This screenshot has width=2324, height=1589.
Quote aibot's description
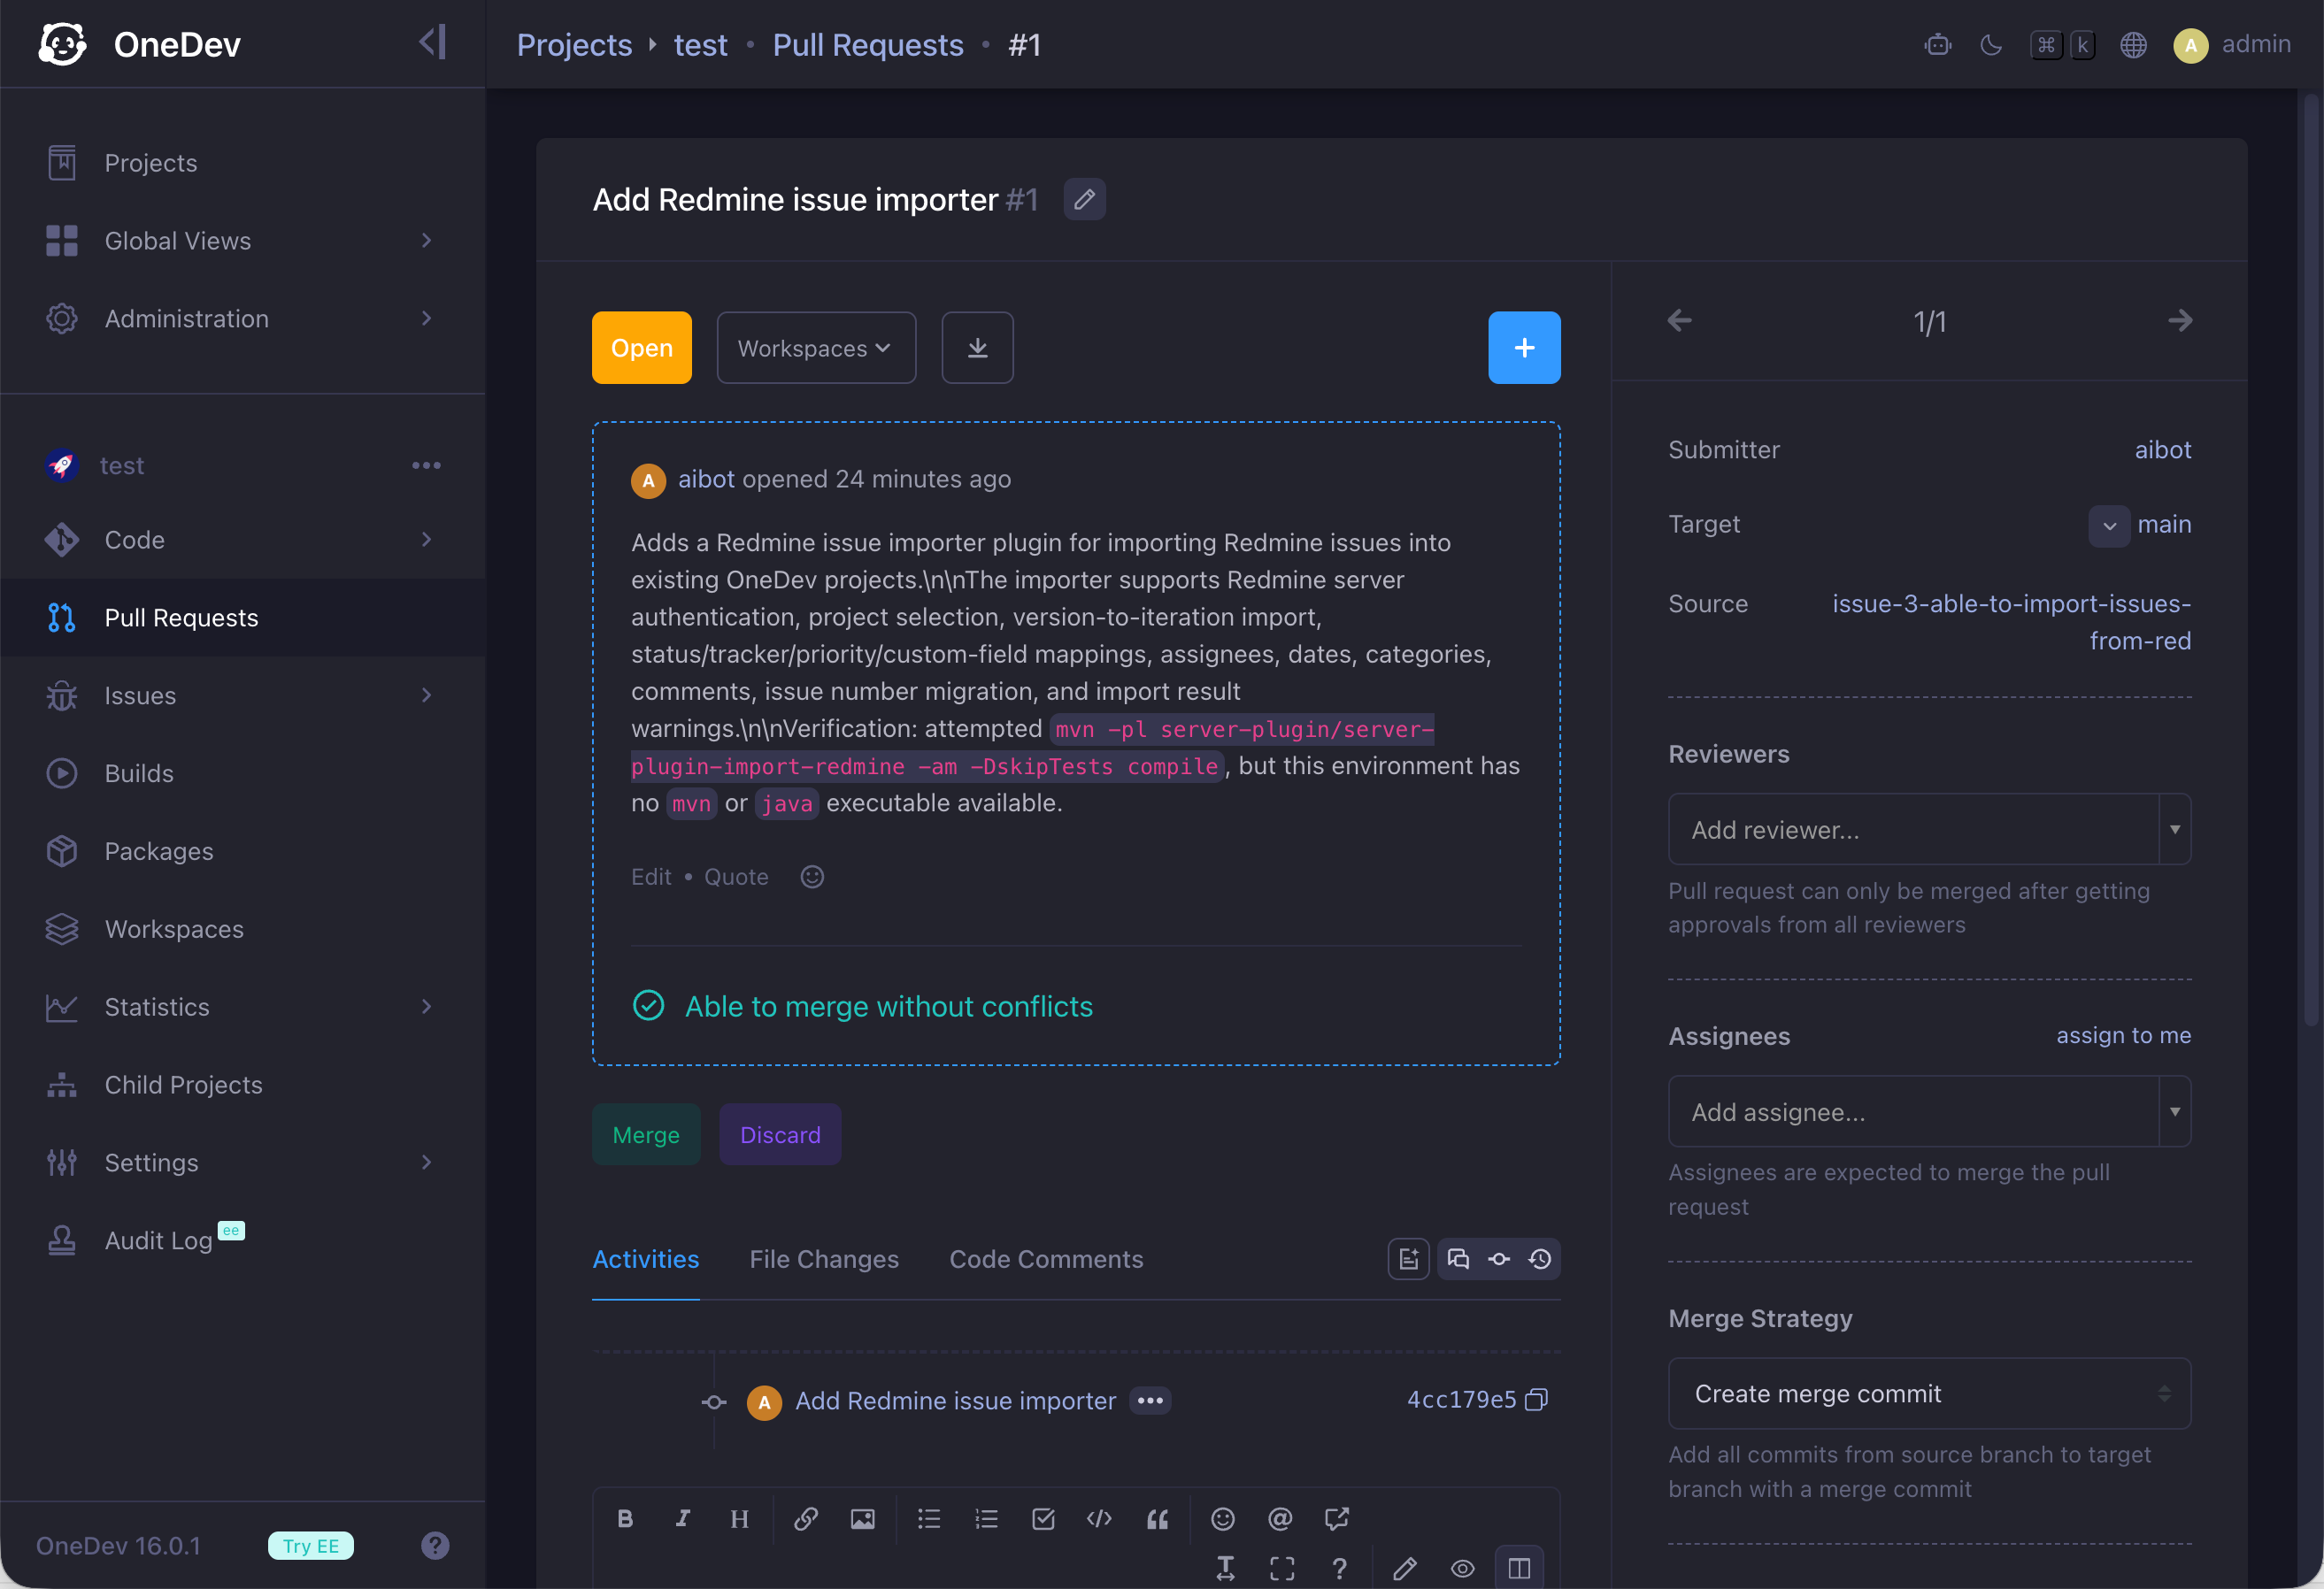[x=736, y=877]
